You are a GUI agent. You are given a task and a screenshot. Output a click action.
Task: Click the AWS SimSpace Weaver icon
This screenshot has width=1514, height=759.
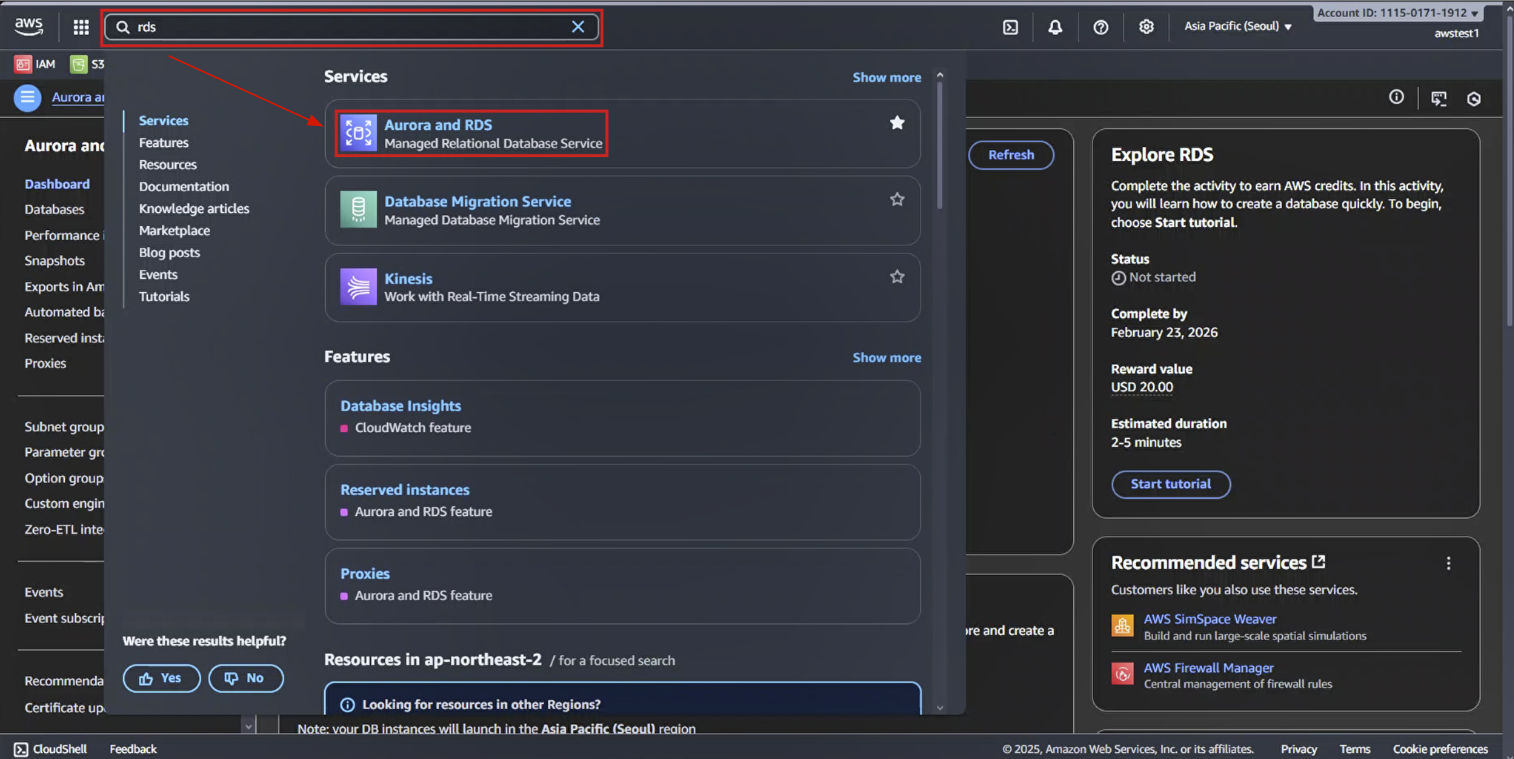pyautogui.click(x=1123, y=626)
